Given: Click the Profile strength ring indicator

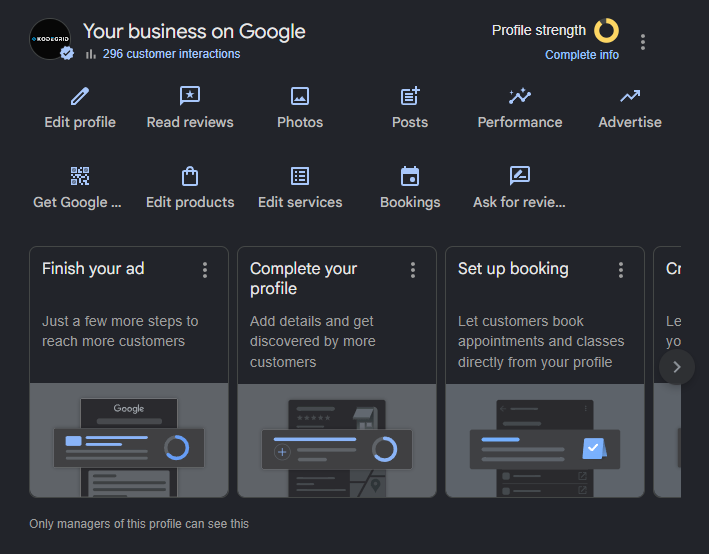Looking at the screenshot, I should [x=606, y=30].
